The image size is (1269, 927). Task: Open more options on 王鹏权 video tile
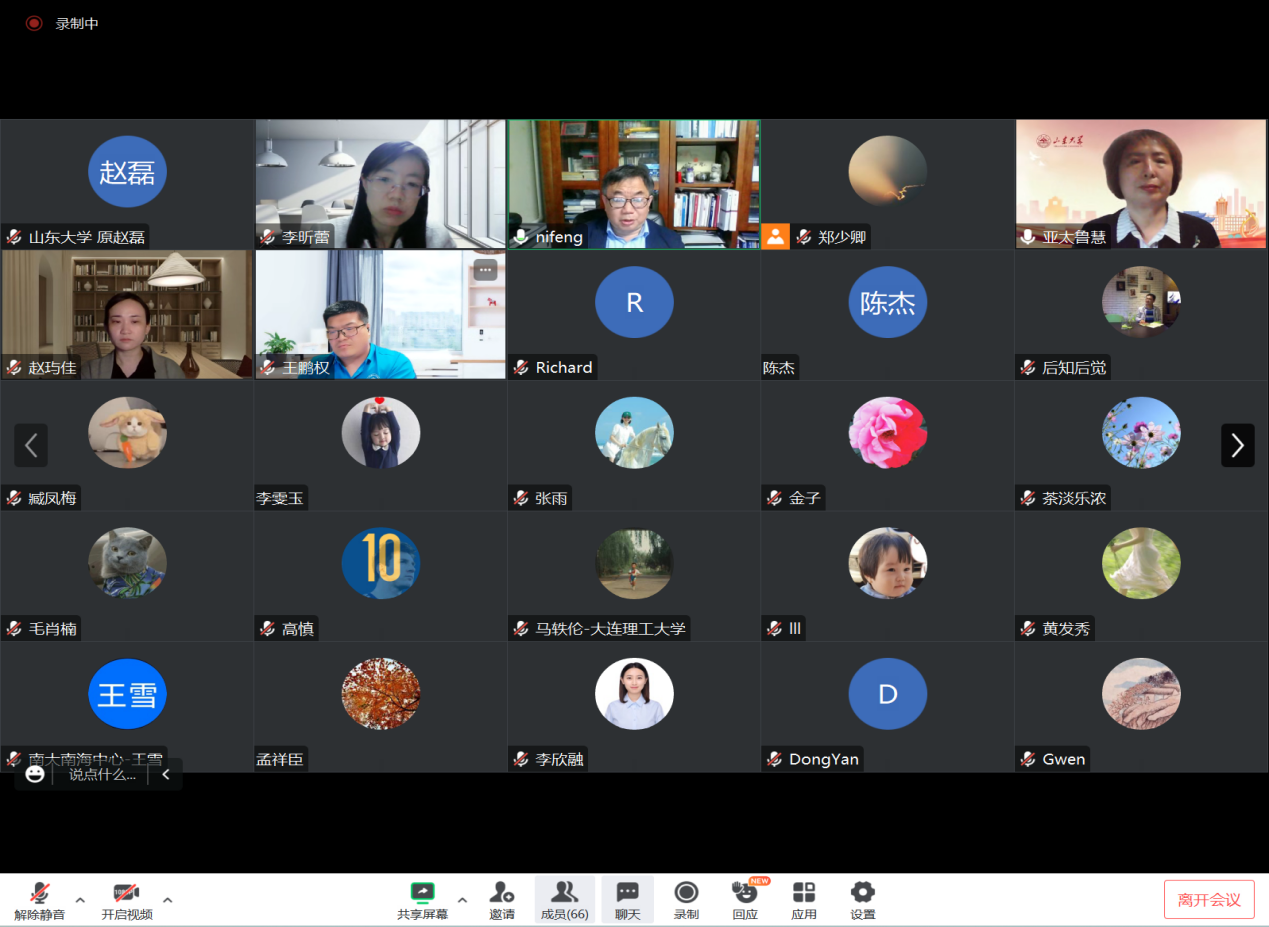485,270
